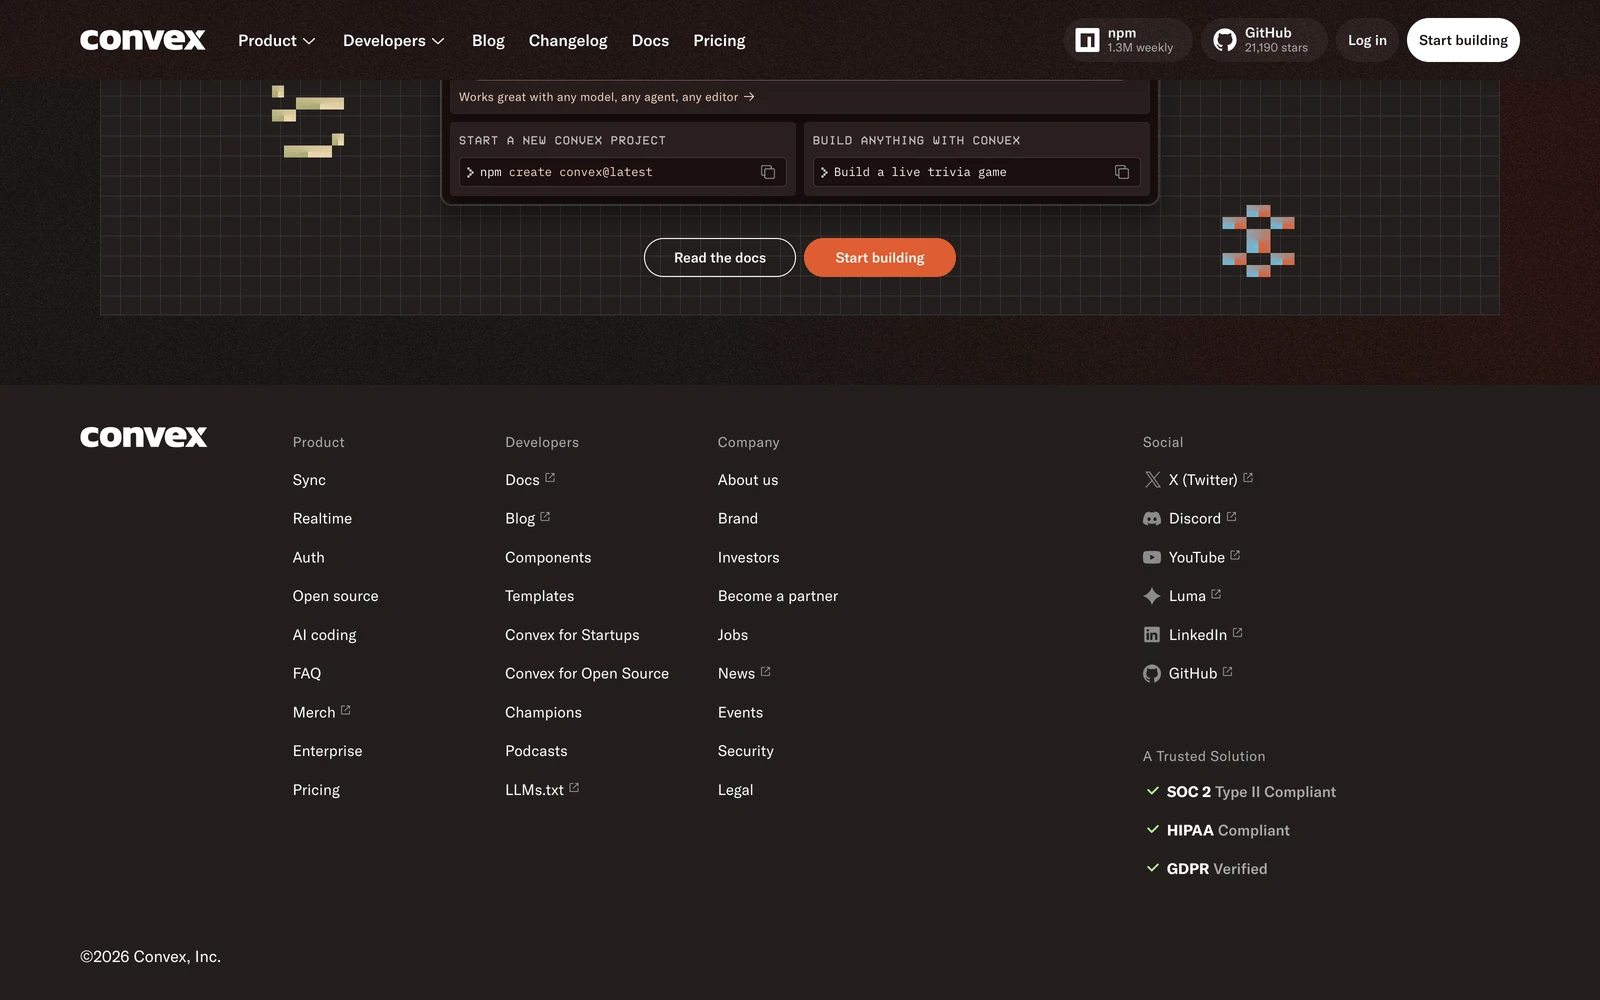Click the external-link icon next to Merch
Screen dimensions: 1600x1000
(346, 710)
